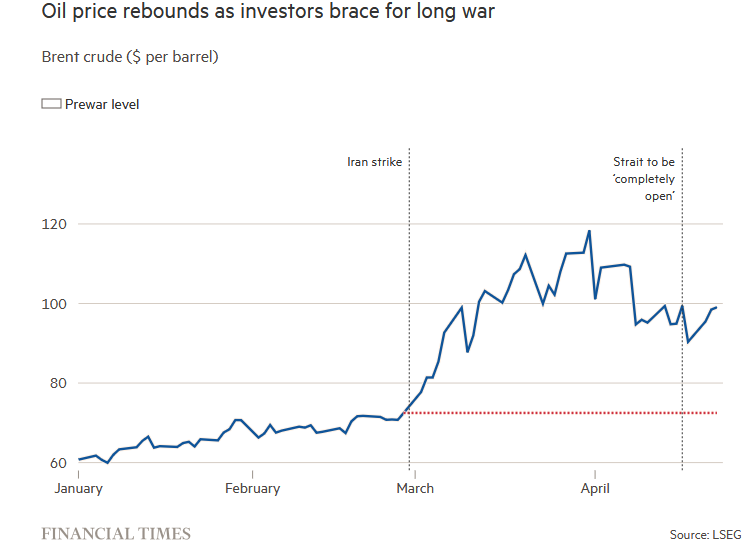Open the Financial Times logo
The image size is (754, 555).
point(116,534)
